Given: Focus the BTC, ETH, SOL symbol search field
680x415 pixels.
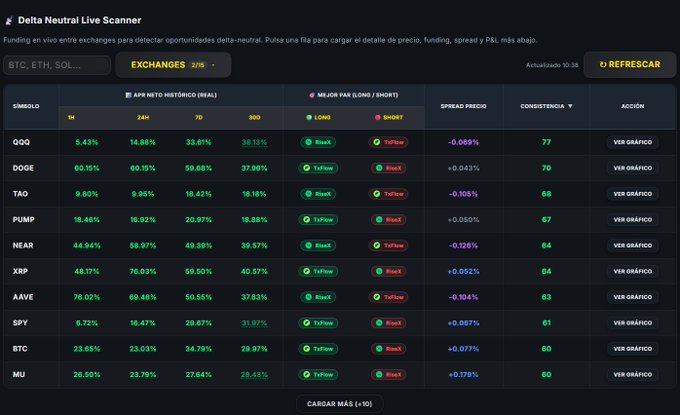Looking at the screenshot, I should pos(57,65).
